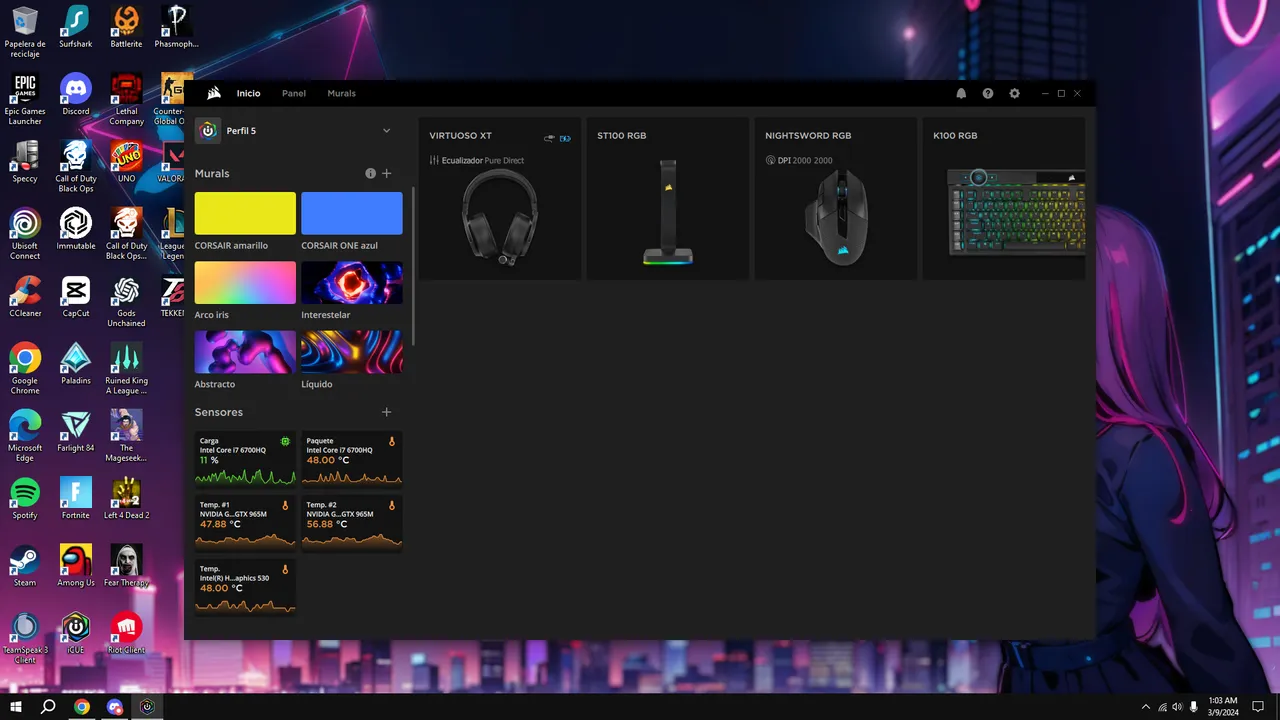The image size is (1280, 720).
Task: Select the Arco iris gradient mural
Action: tap(245, 283)
